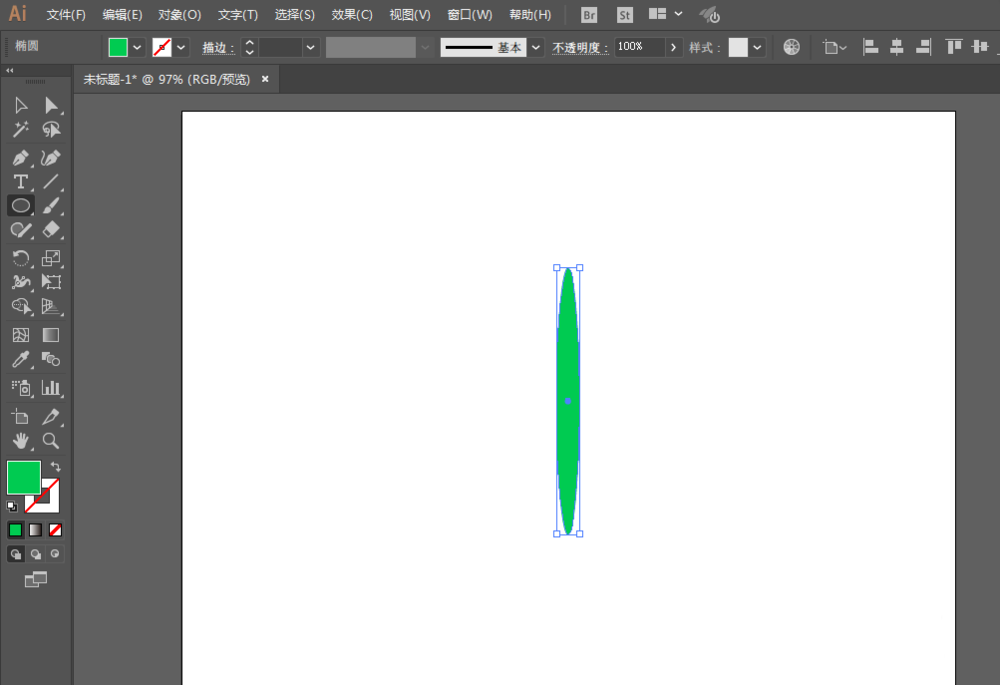
Task: Open Adobe Bridge with the Br icon
Action: 589,15
